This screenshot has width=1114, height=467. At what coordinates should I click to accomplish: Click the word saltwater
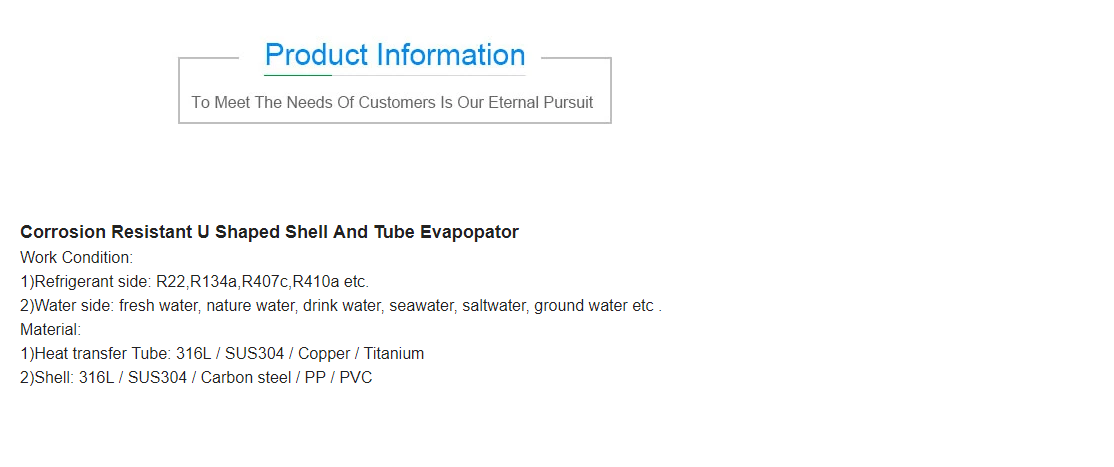pyautogui.click(x=494, y=305)
